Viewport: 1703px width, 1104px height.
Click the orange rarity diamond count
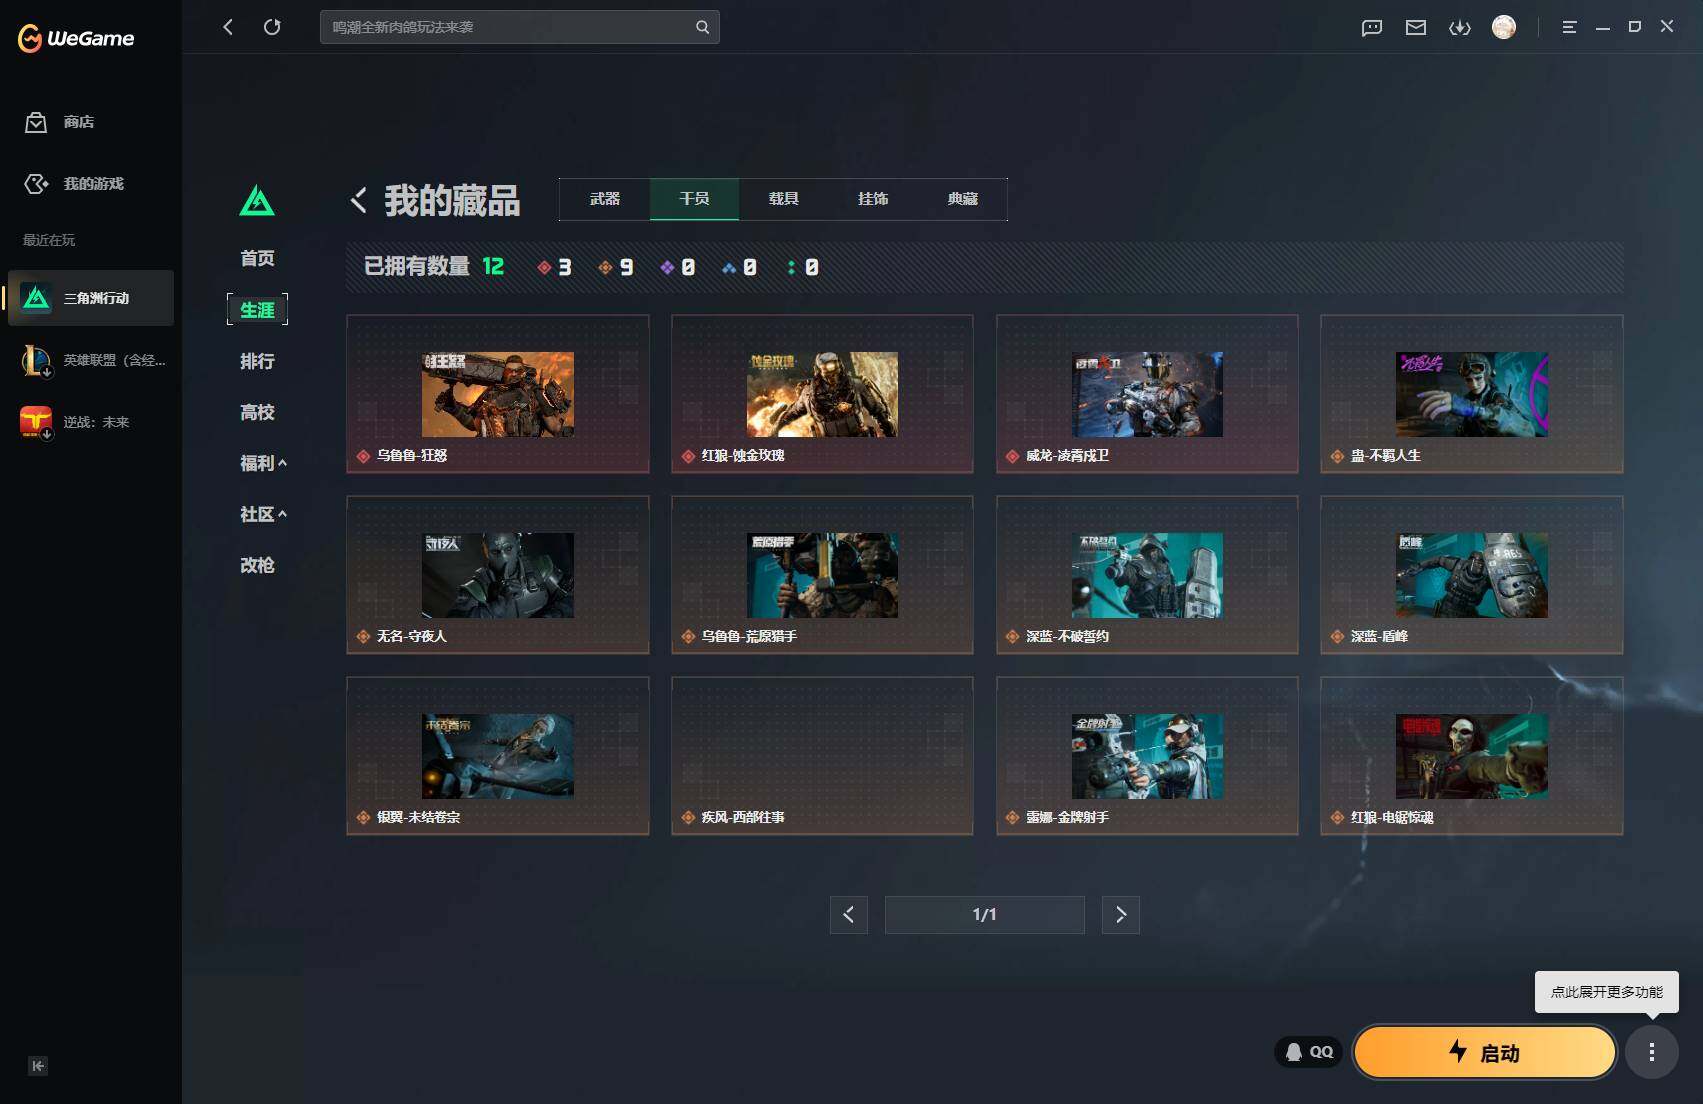[616, 267]
